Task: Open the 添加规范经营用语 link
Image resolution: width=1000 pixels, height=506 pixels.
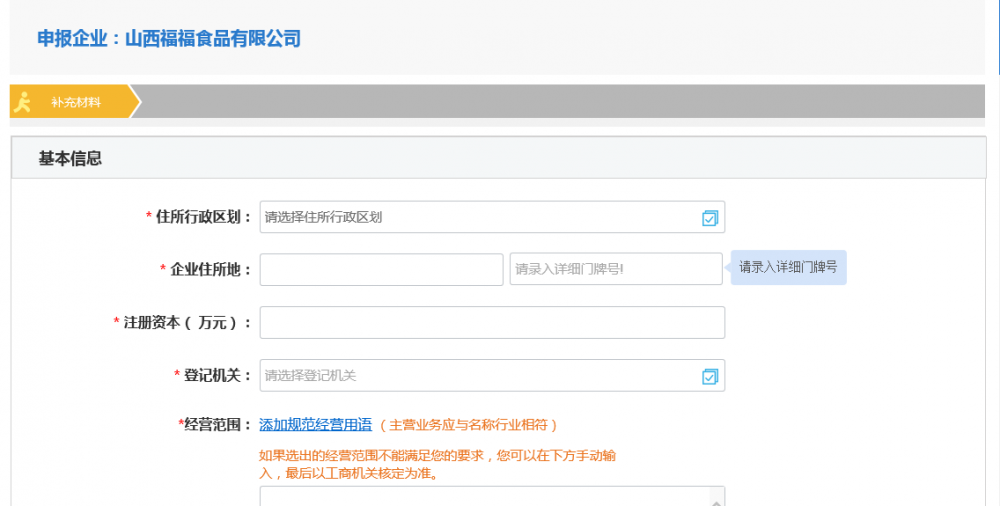Action: tap(315, 424)
